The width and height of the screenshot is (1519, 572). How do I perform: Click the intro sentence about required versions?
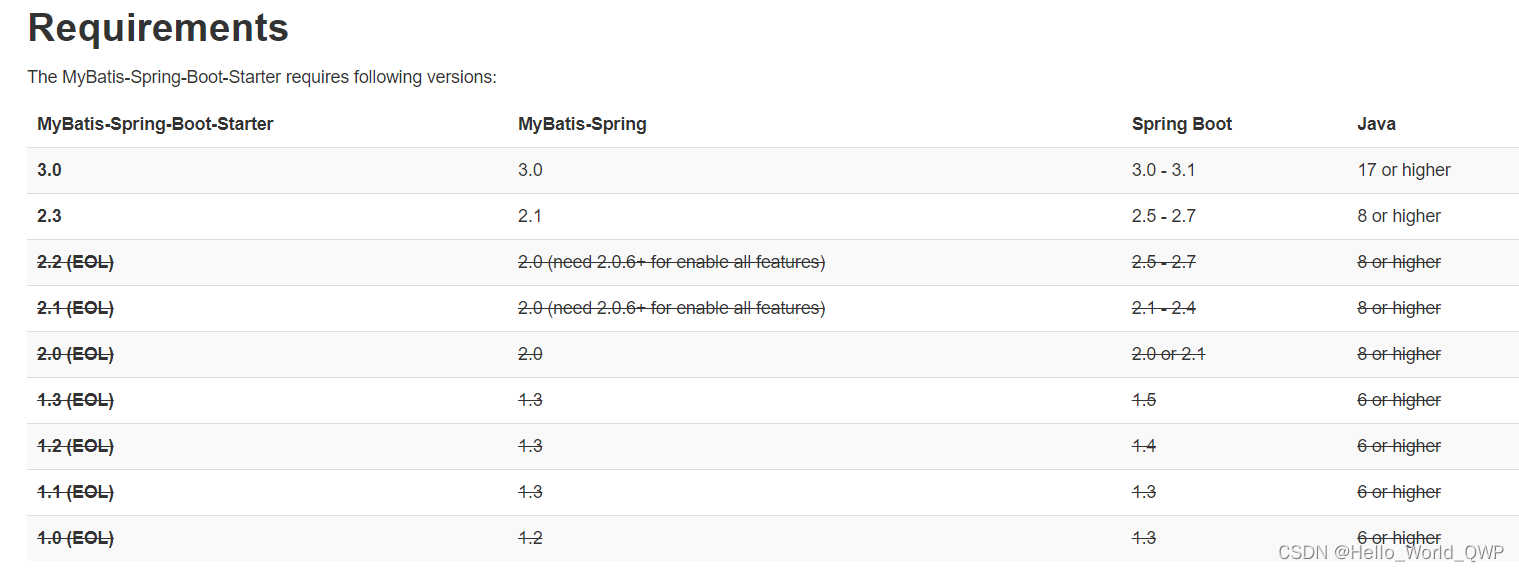pos(262,77)
